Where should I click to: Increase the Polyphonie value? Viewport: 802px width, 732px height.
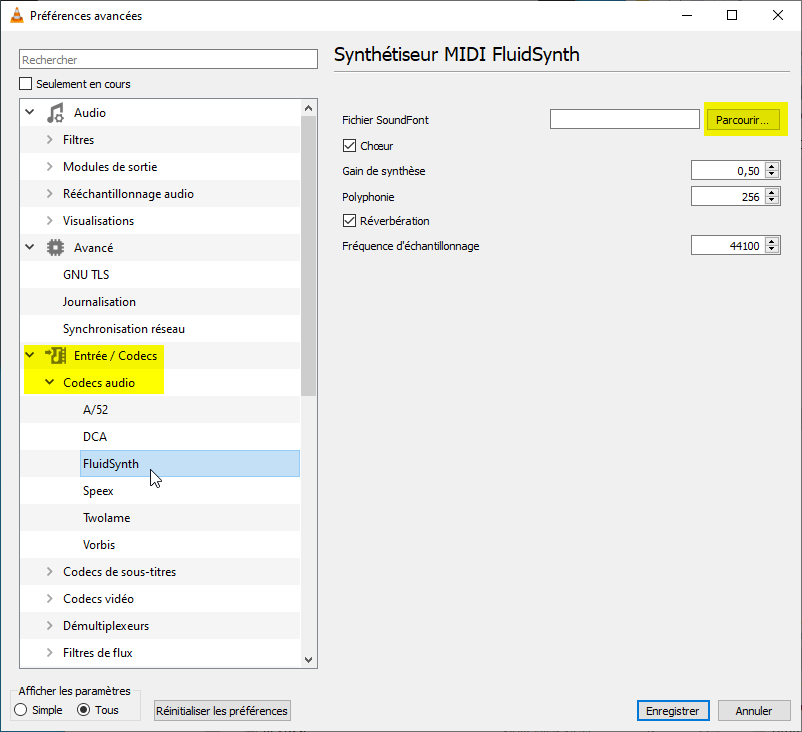pyautogui.click(x=772, y=192)
